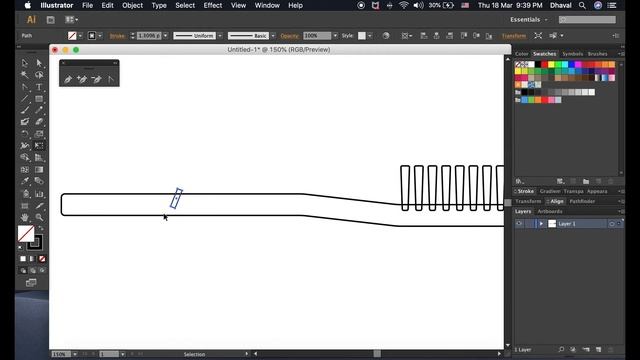Open the Pathfinder panel tab
The height and width of the screenshot is (360, 640).
[x=582, y=201]
